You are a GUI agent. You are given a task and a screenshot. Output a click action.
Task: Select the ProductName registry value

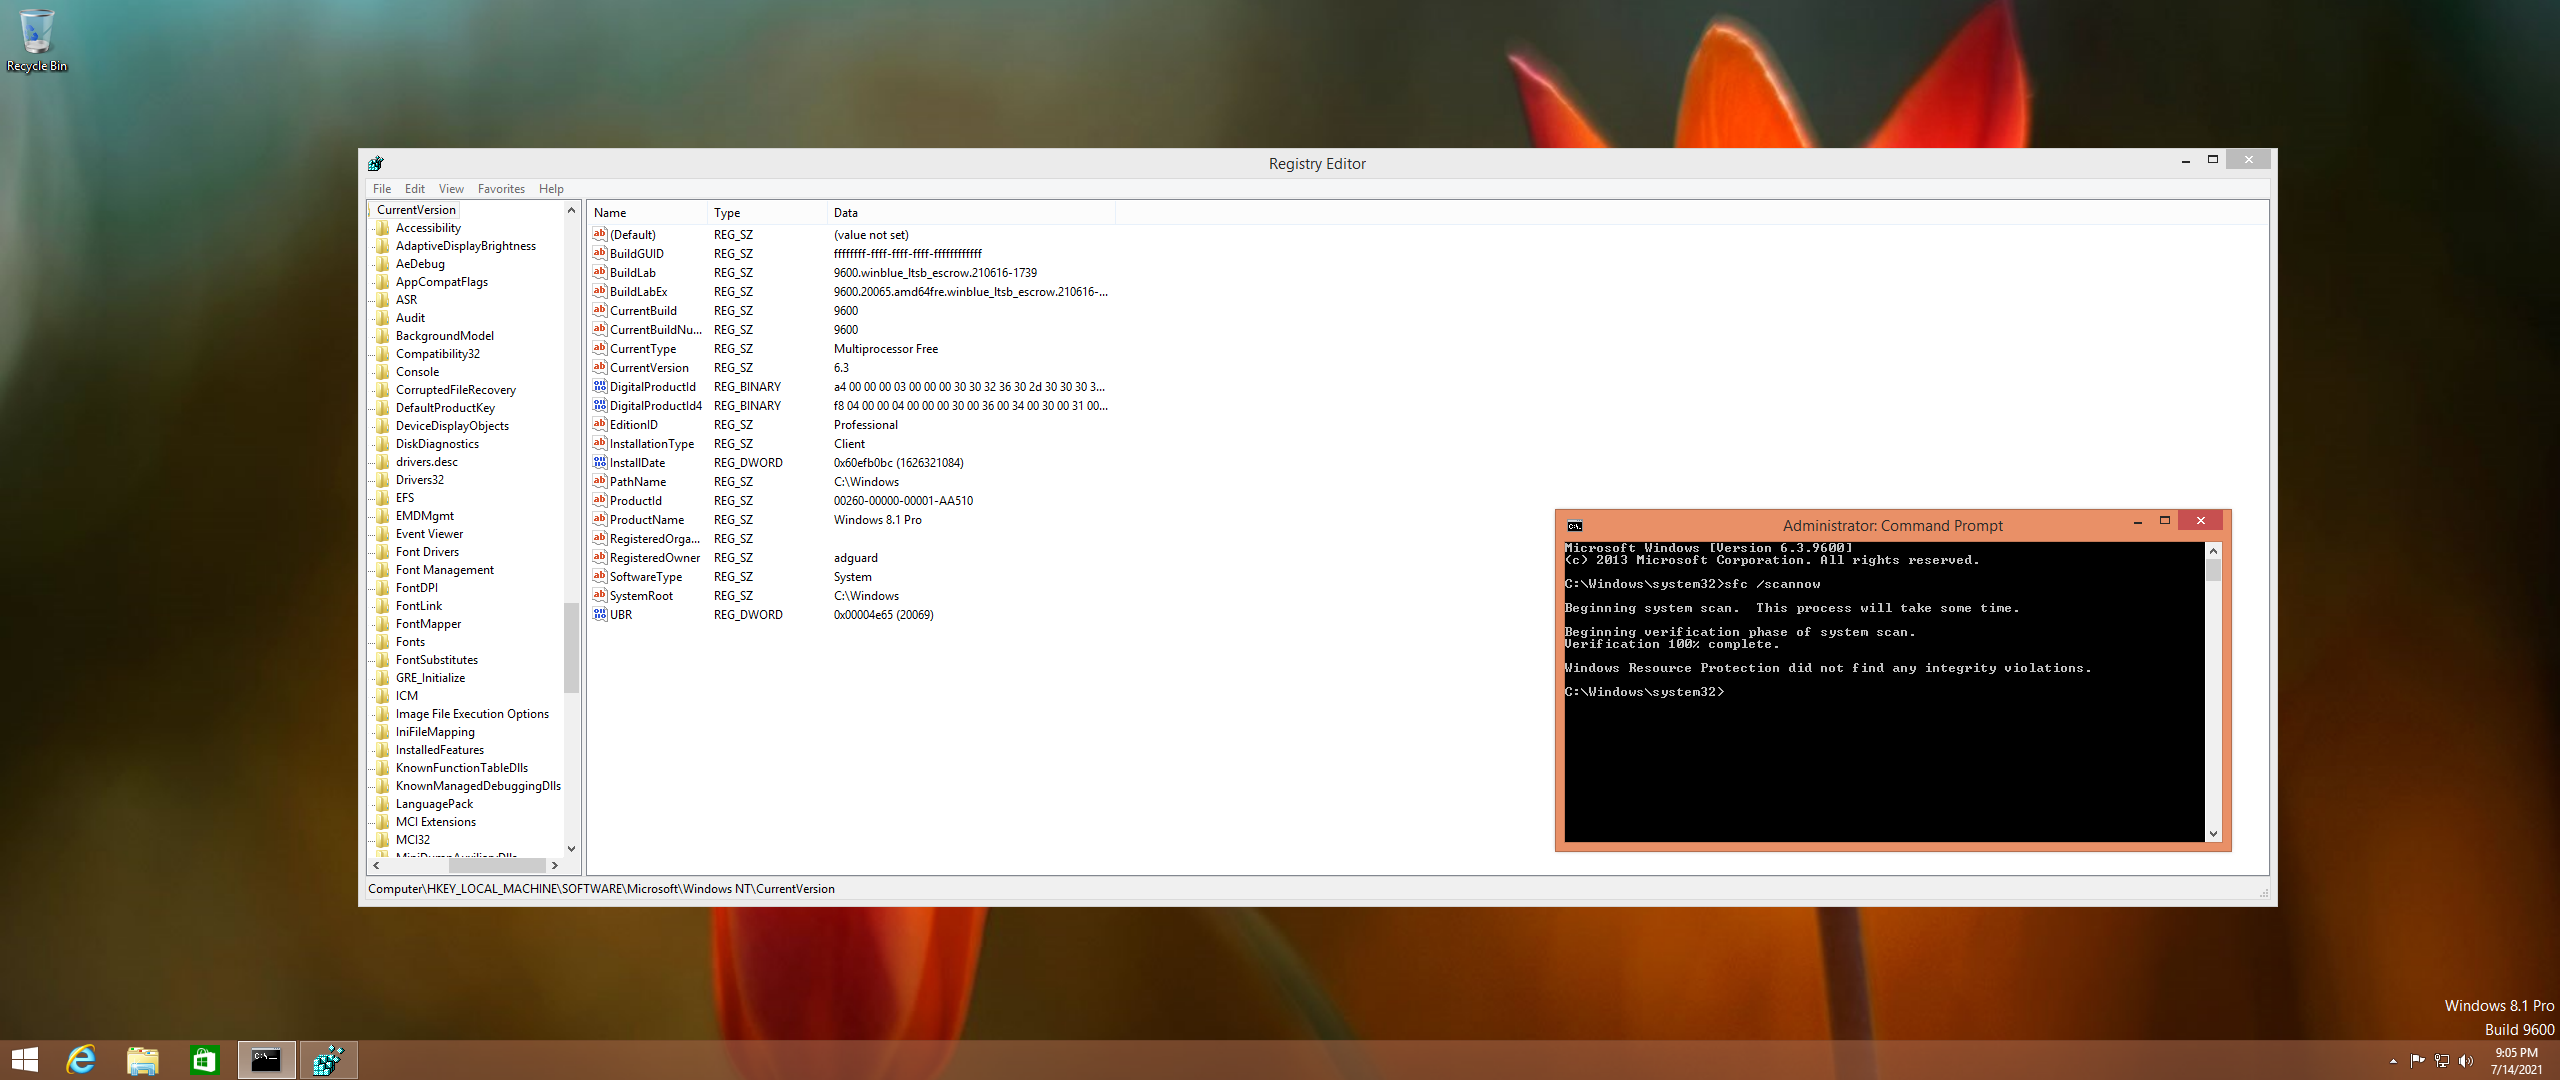tap(646, 520)
